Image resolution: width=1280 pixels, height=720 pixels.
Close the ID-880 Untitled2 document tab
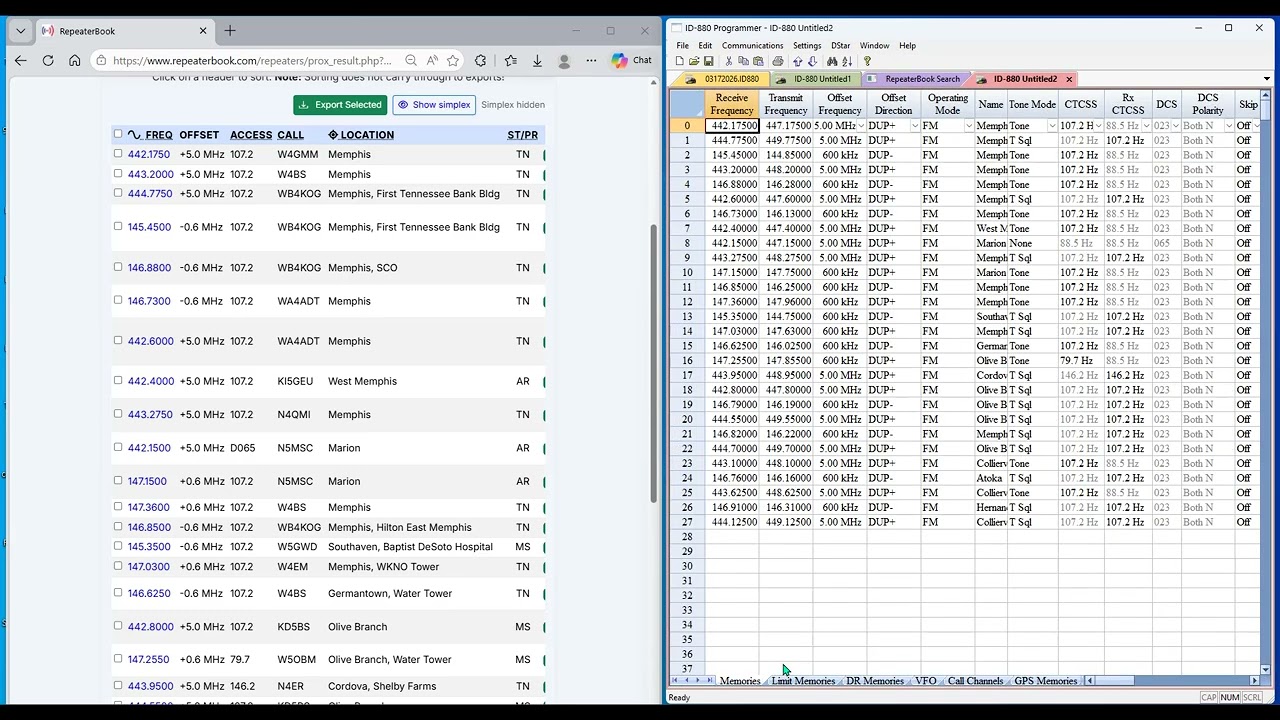pos(1069,79)
